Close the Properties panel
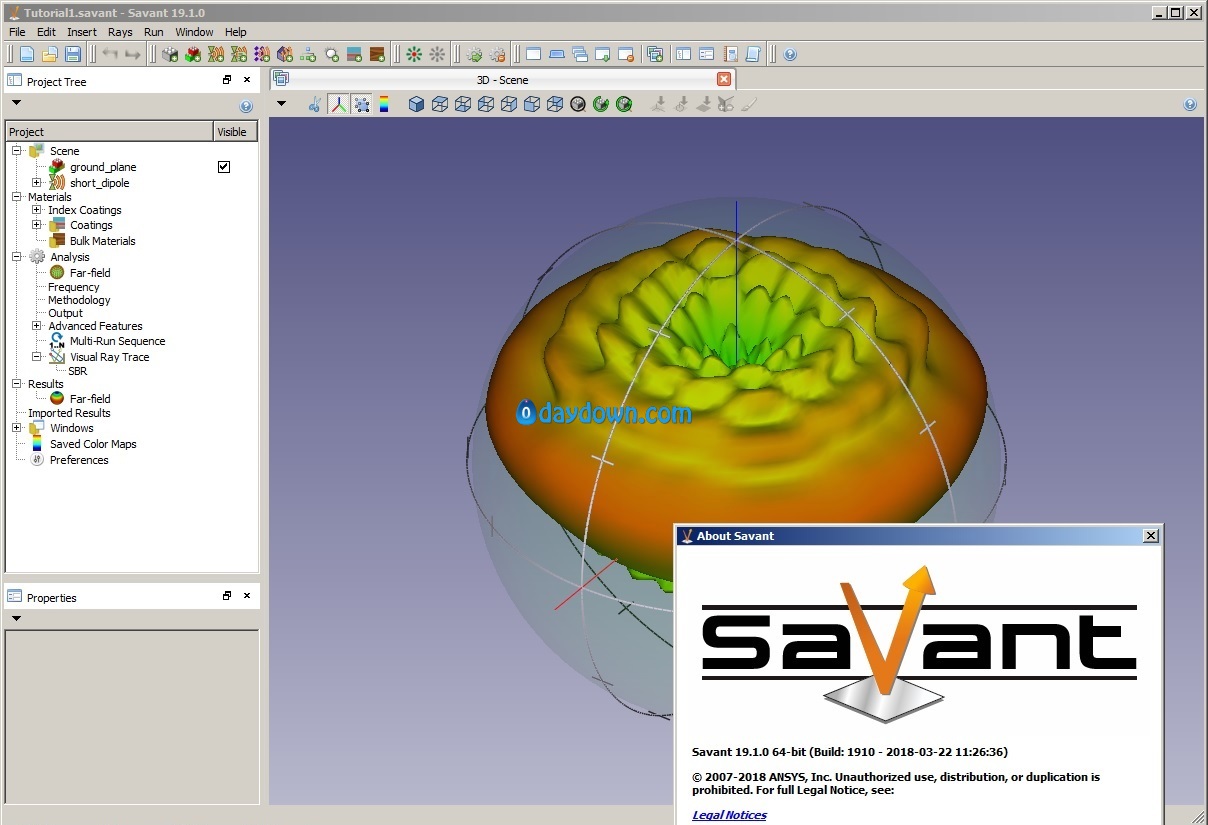 coord(247,596)
